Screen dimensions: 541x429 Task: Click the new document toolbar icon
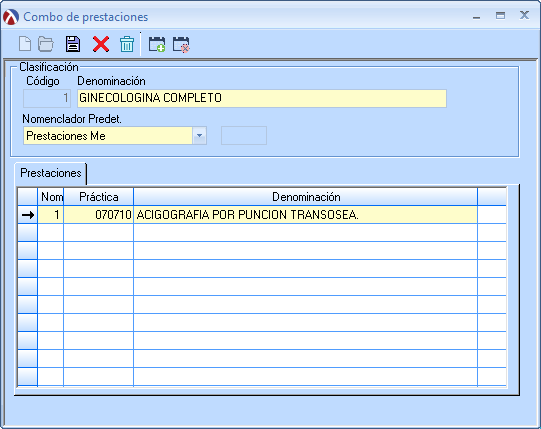coord(25,44)
